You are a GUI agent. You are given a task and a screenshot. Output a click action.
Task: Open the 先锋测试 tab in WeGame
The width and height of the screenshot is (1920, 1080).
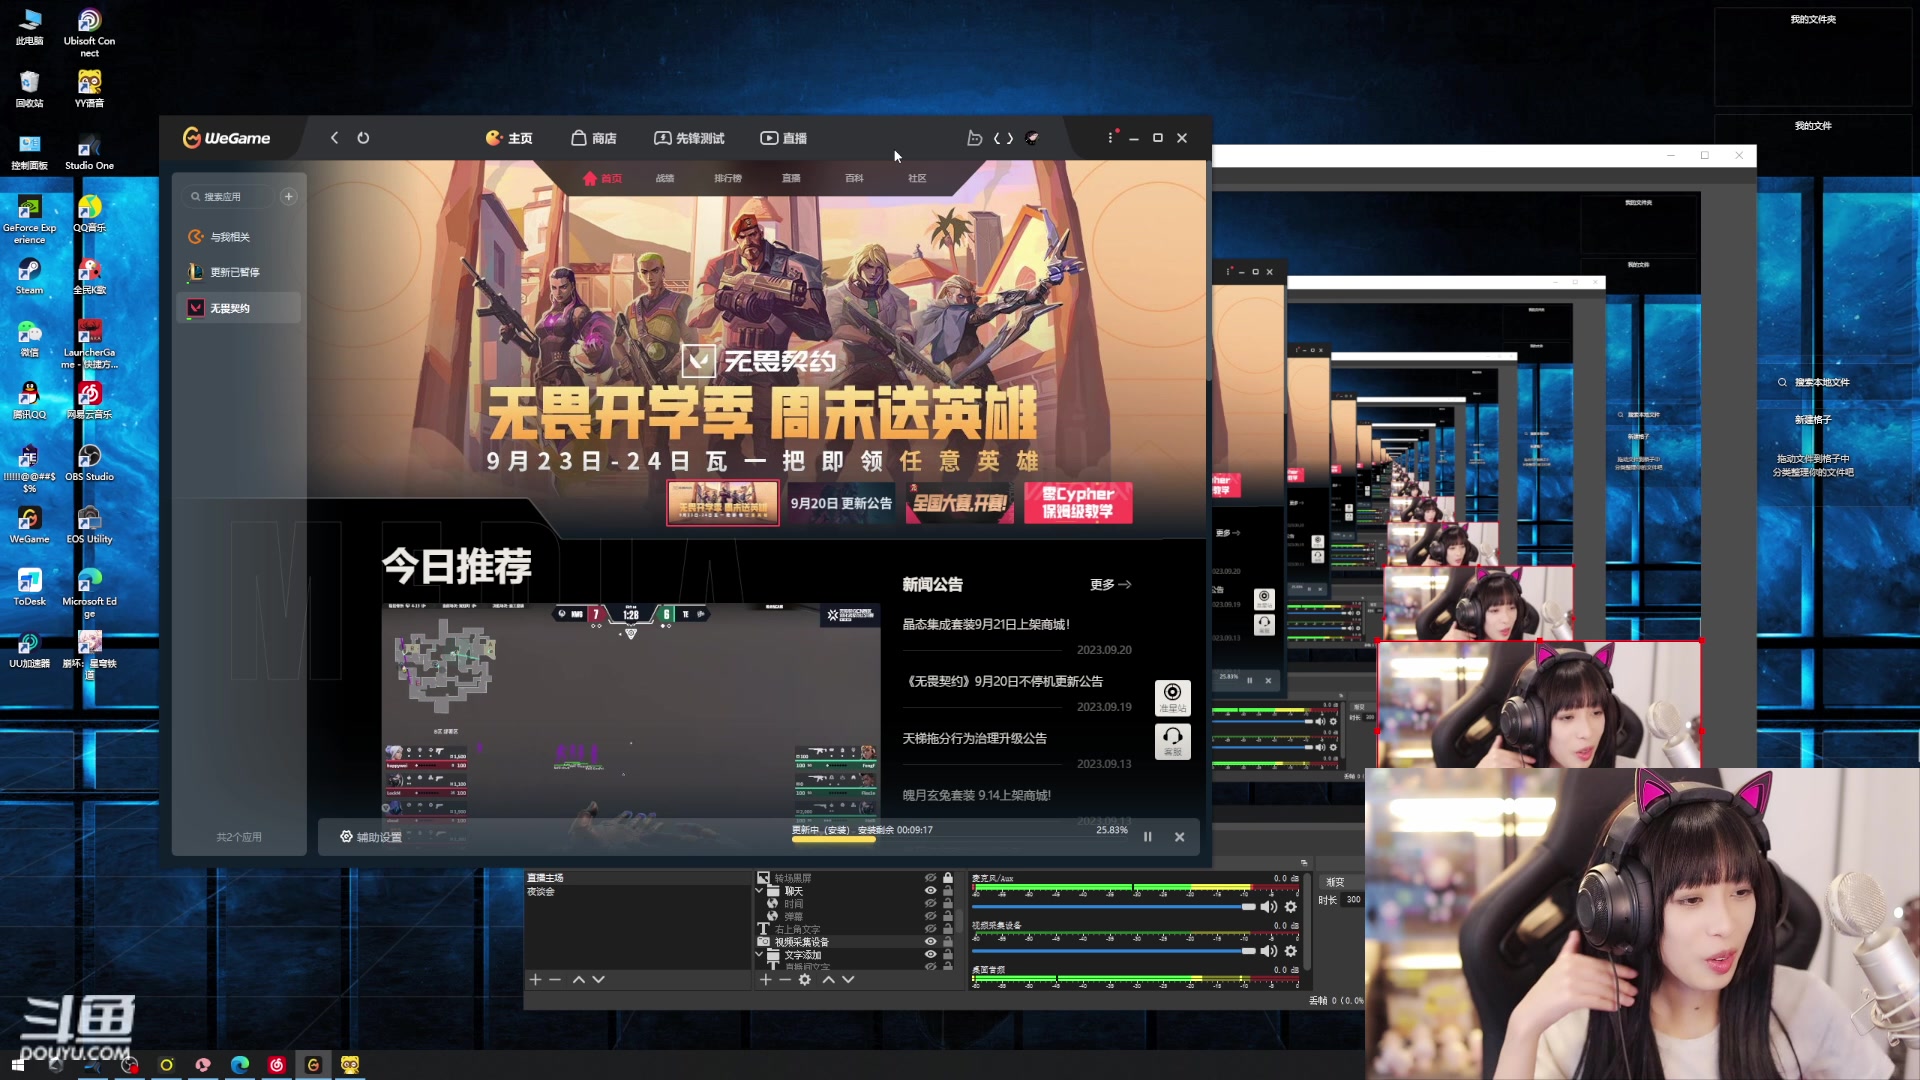689,138
